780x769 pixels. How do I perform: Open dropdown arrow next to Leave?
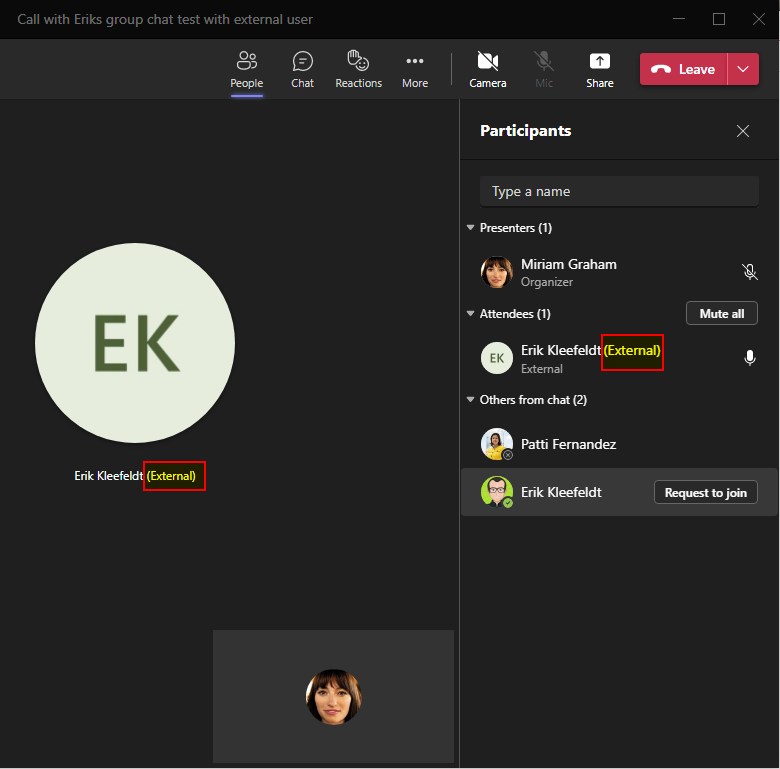743,69
